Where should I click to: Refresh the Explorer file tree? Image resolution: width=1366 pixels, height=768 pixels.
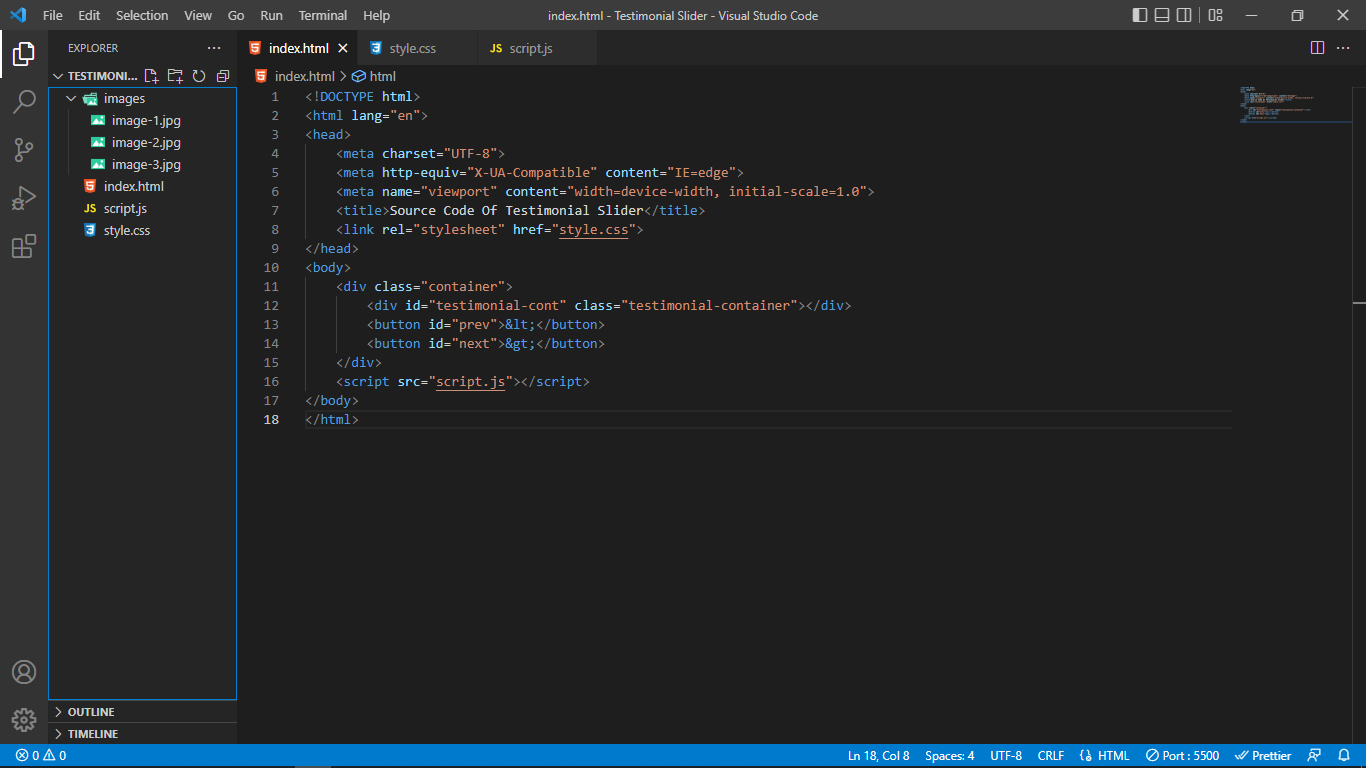199,76
